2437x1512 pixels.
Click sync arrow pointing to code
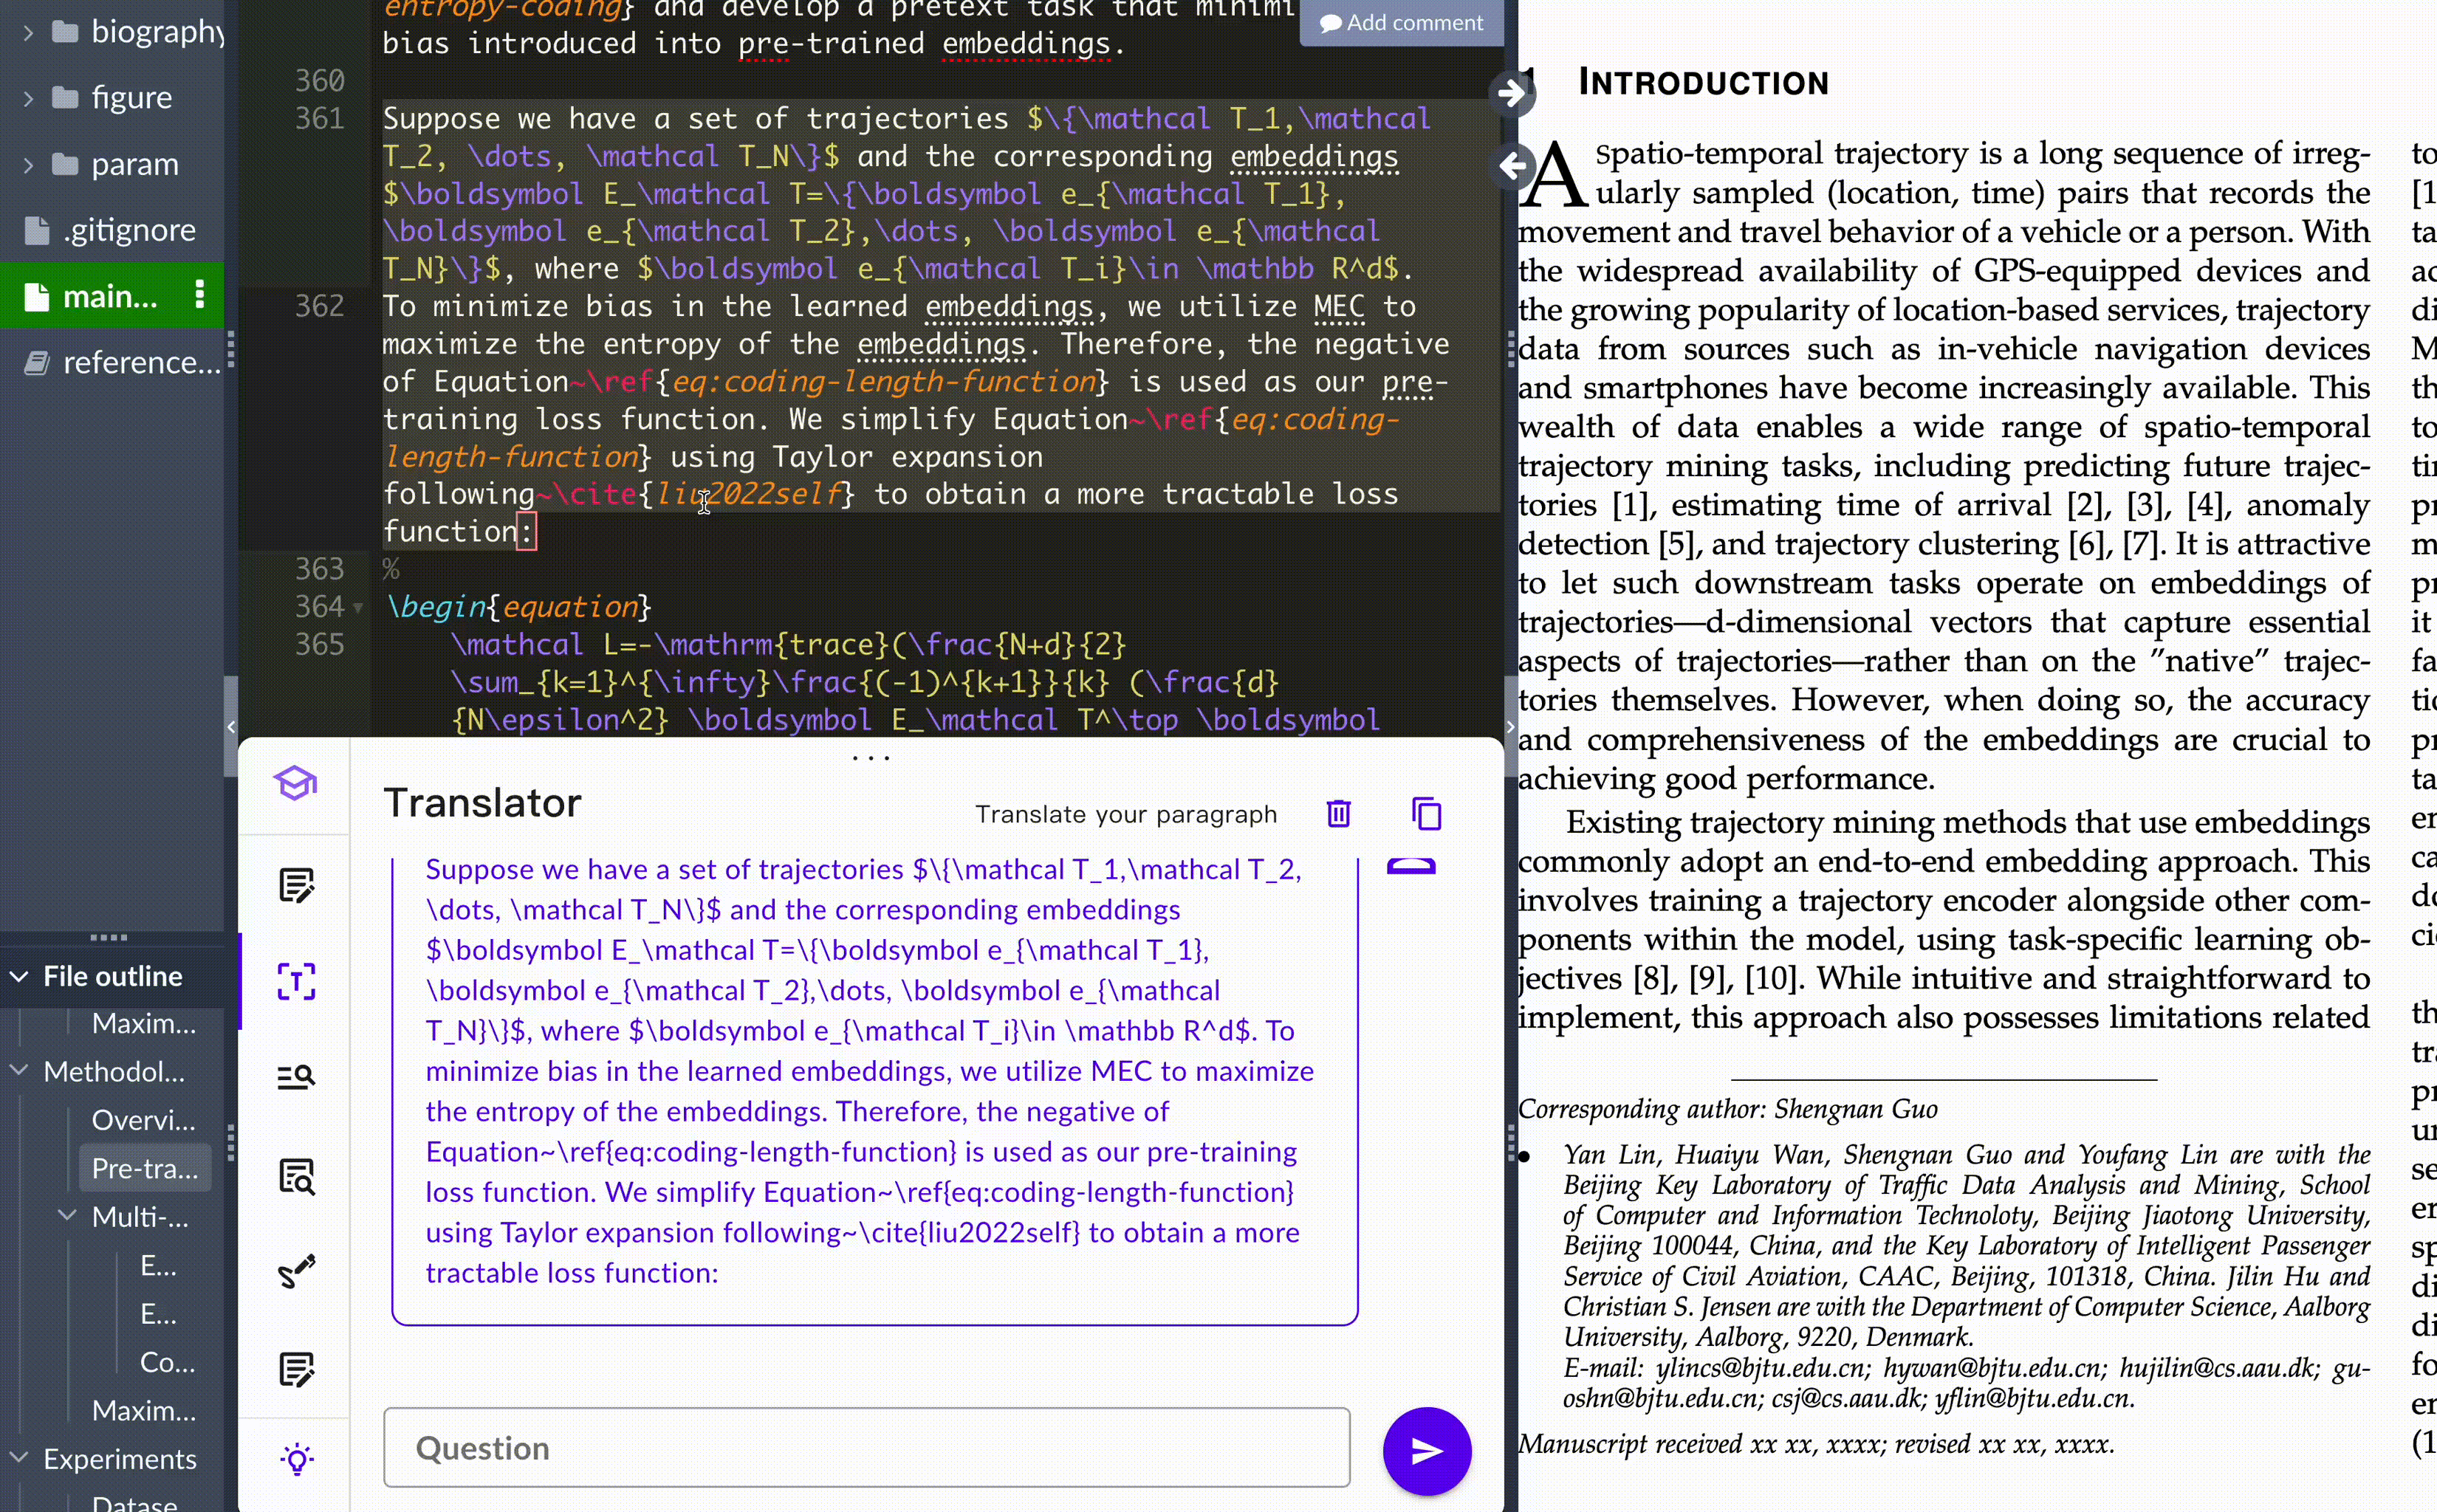coord(1512,165)
